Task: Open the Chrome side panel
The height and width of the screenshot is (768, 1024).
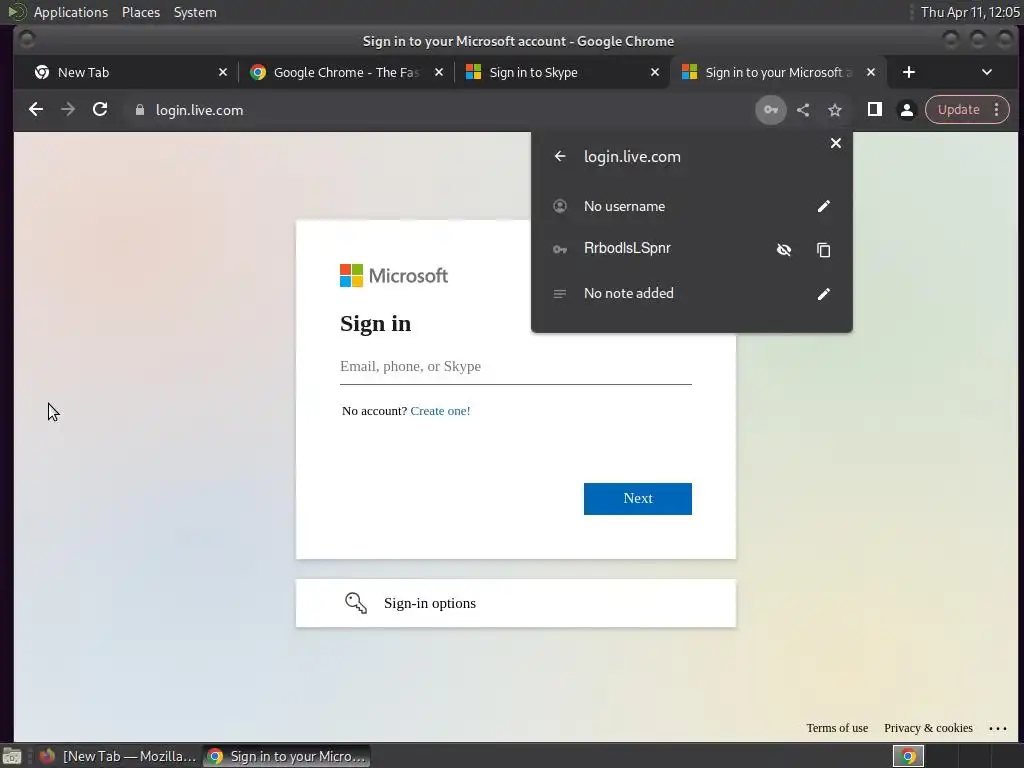Action: coord(874,110)
